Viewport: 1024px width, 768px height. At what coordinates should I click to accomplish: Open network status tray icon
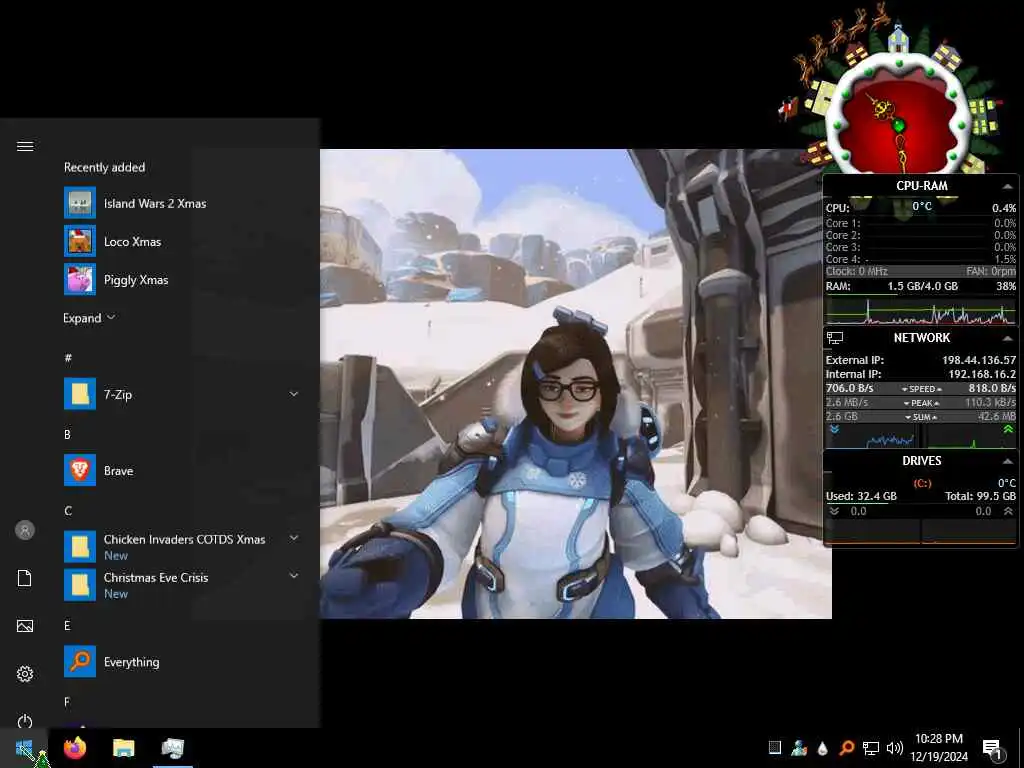coord(871,748)
